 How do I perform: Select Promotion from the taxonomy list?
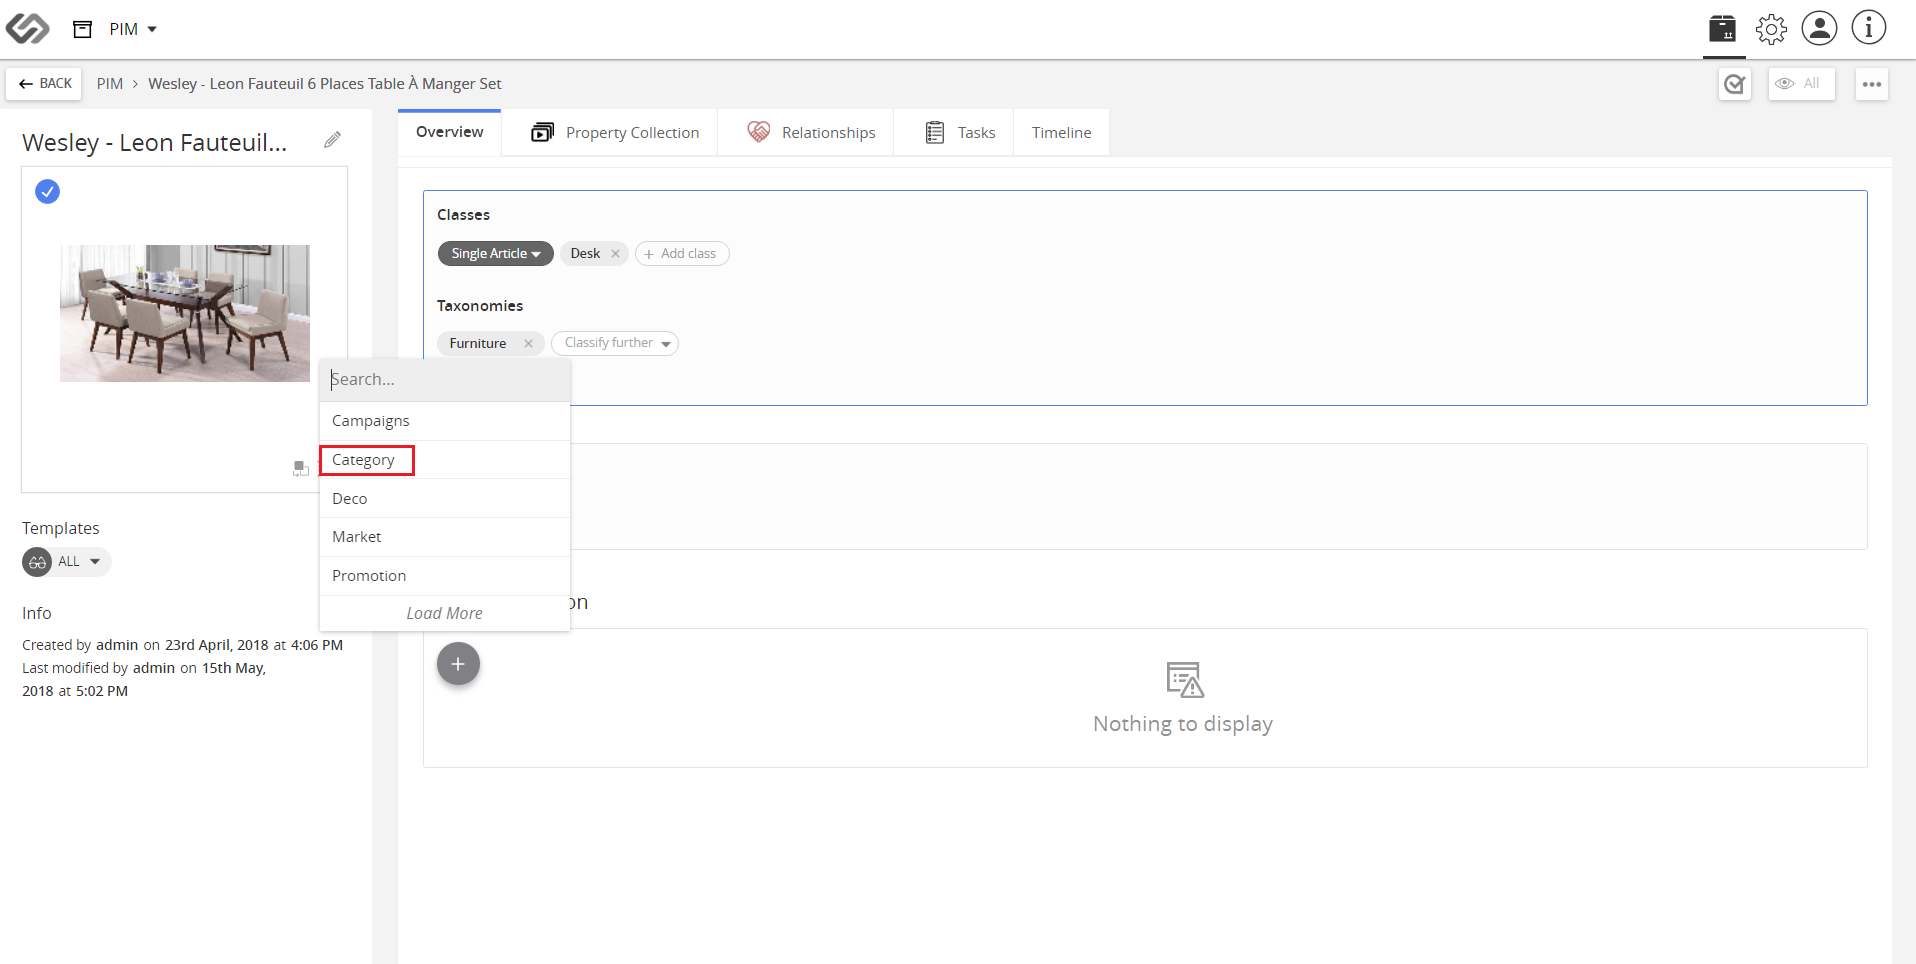coord(445,576)
